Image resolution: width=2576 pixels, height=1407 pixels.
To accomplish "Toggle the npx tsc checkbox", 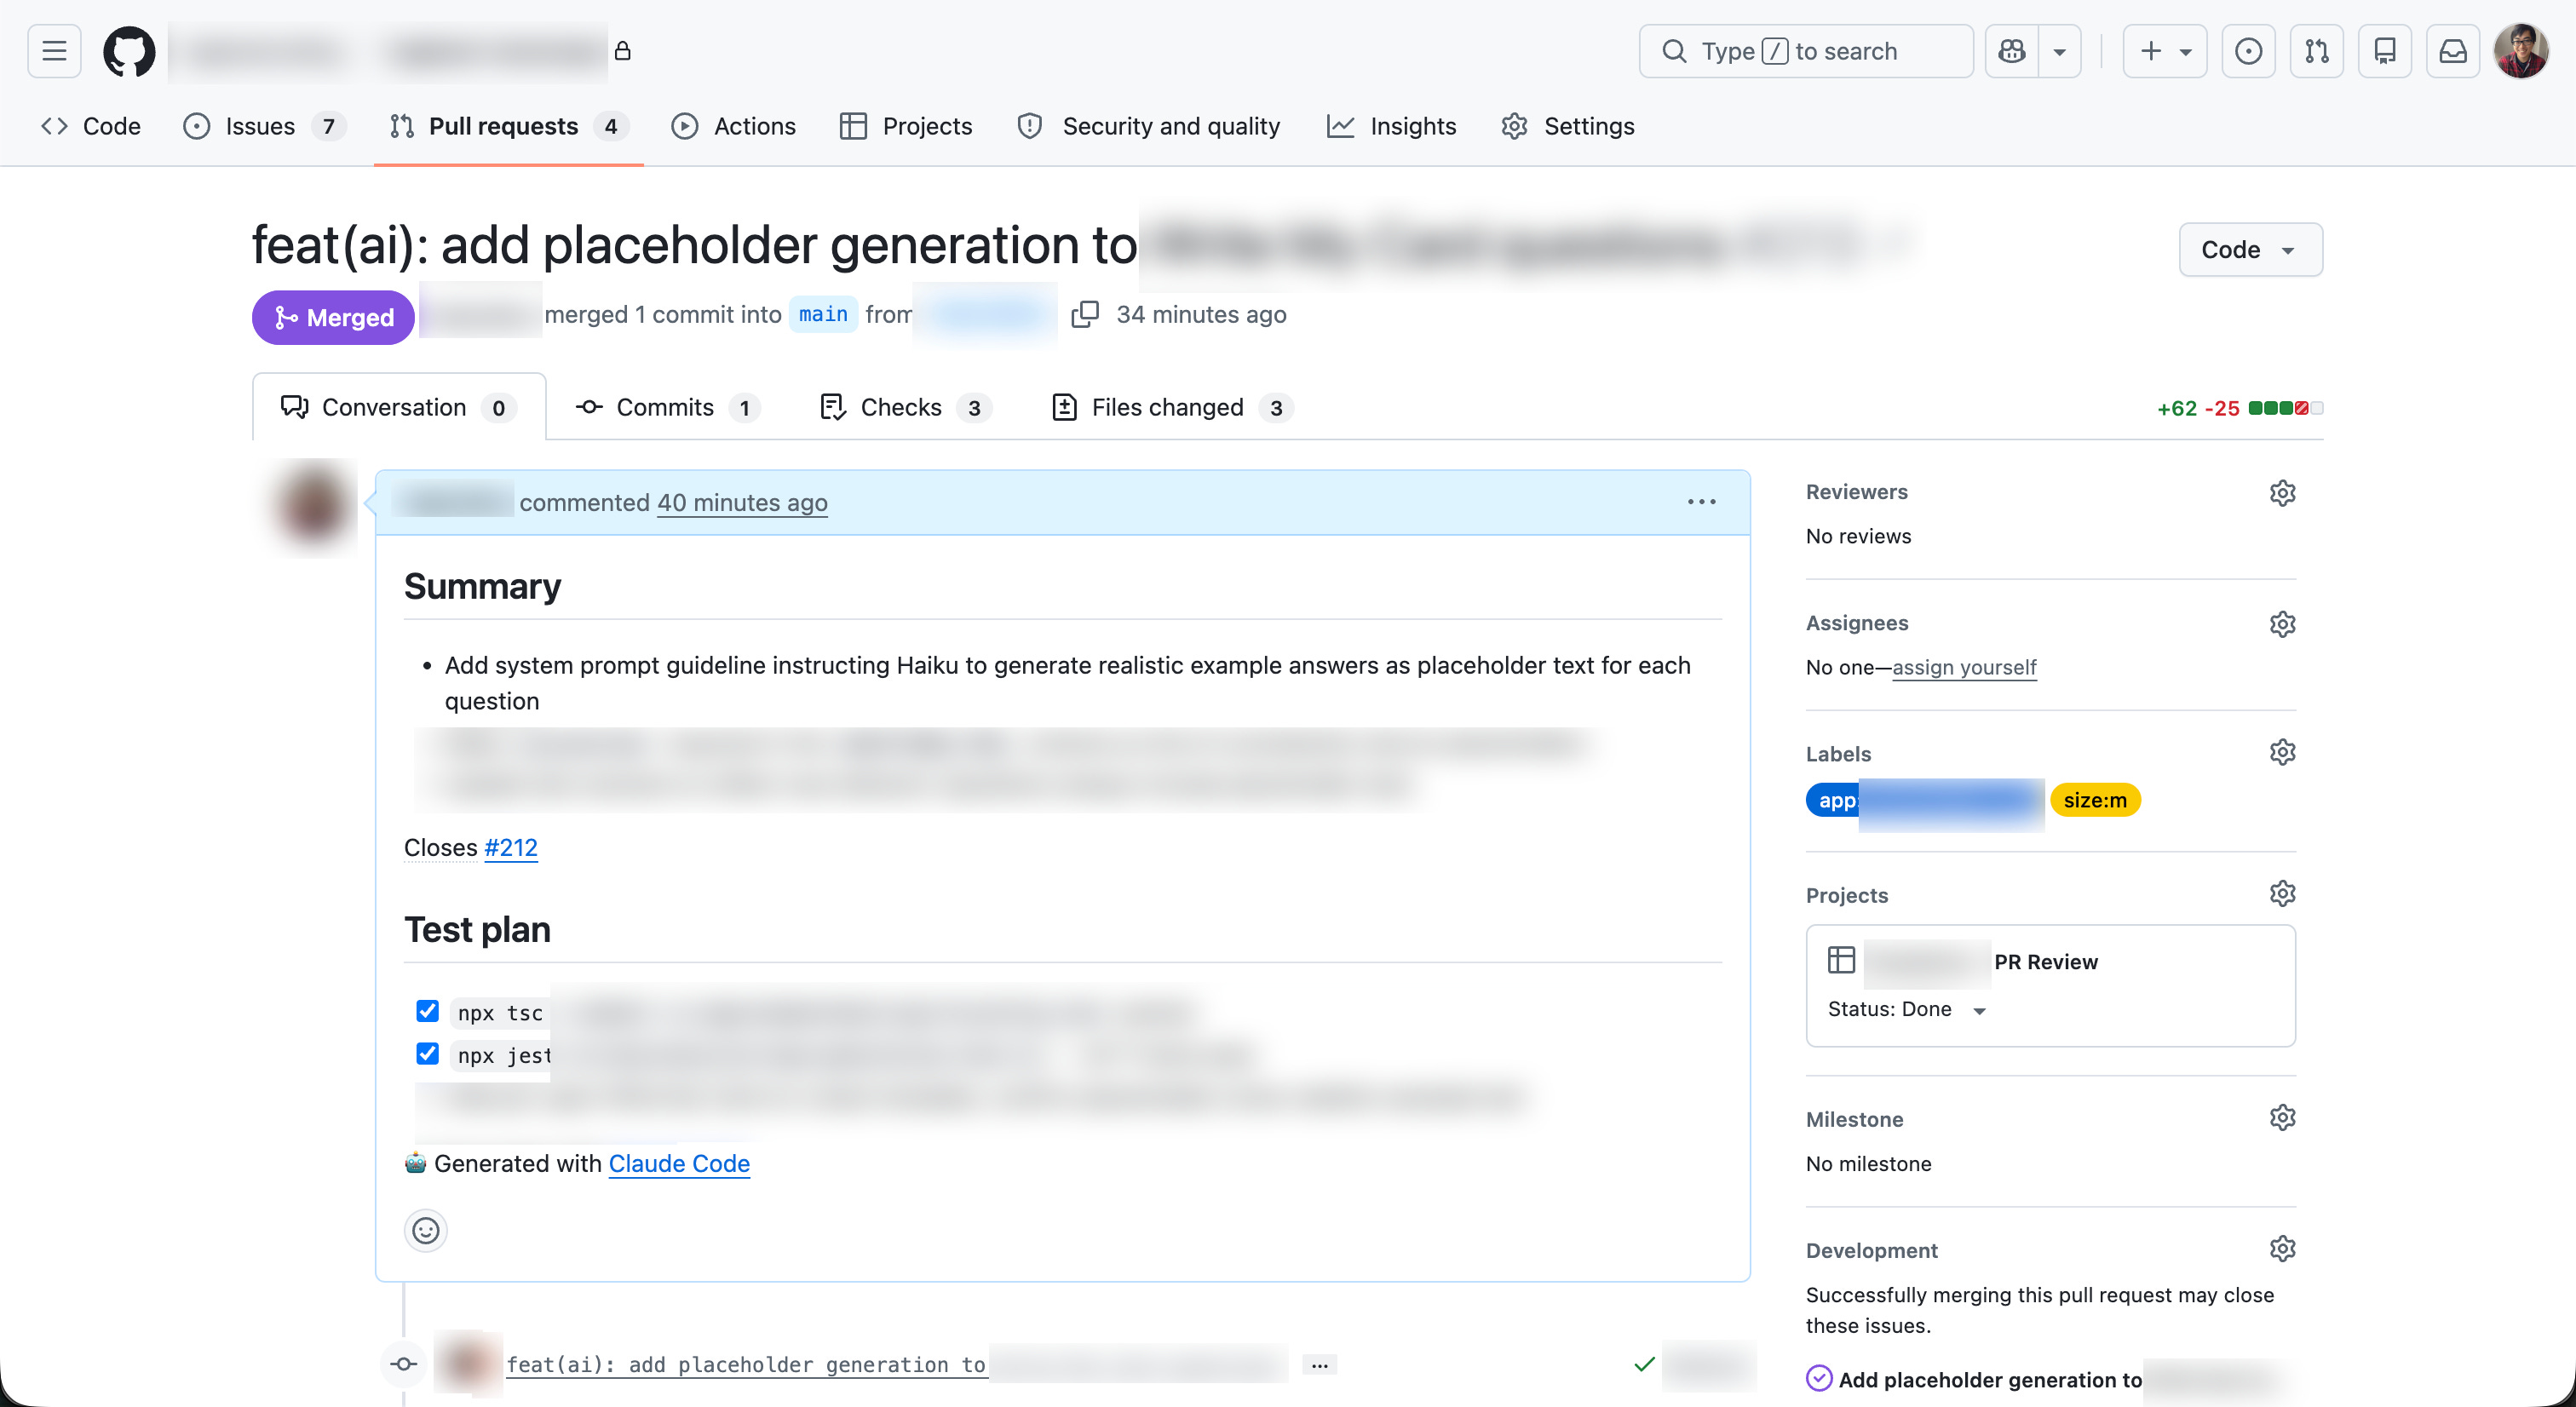I will 428,1011.
